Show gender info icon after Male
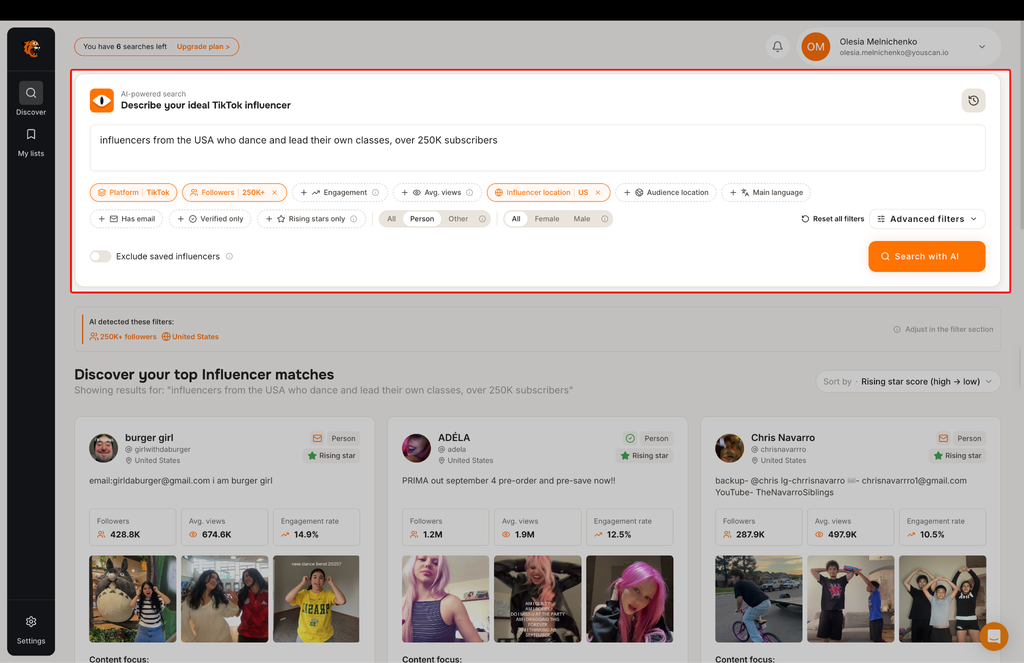 [x=605, y=219]
